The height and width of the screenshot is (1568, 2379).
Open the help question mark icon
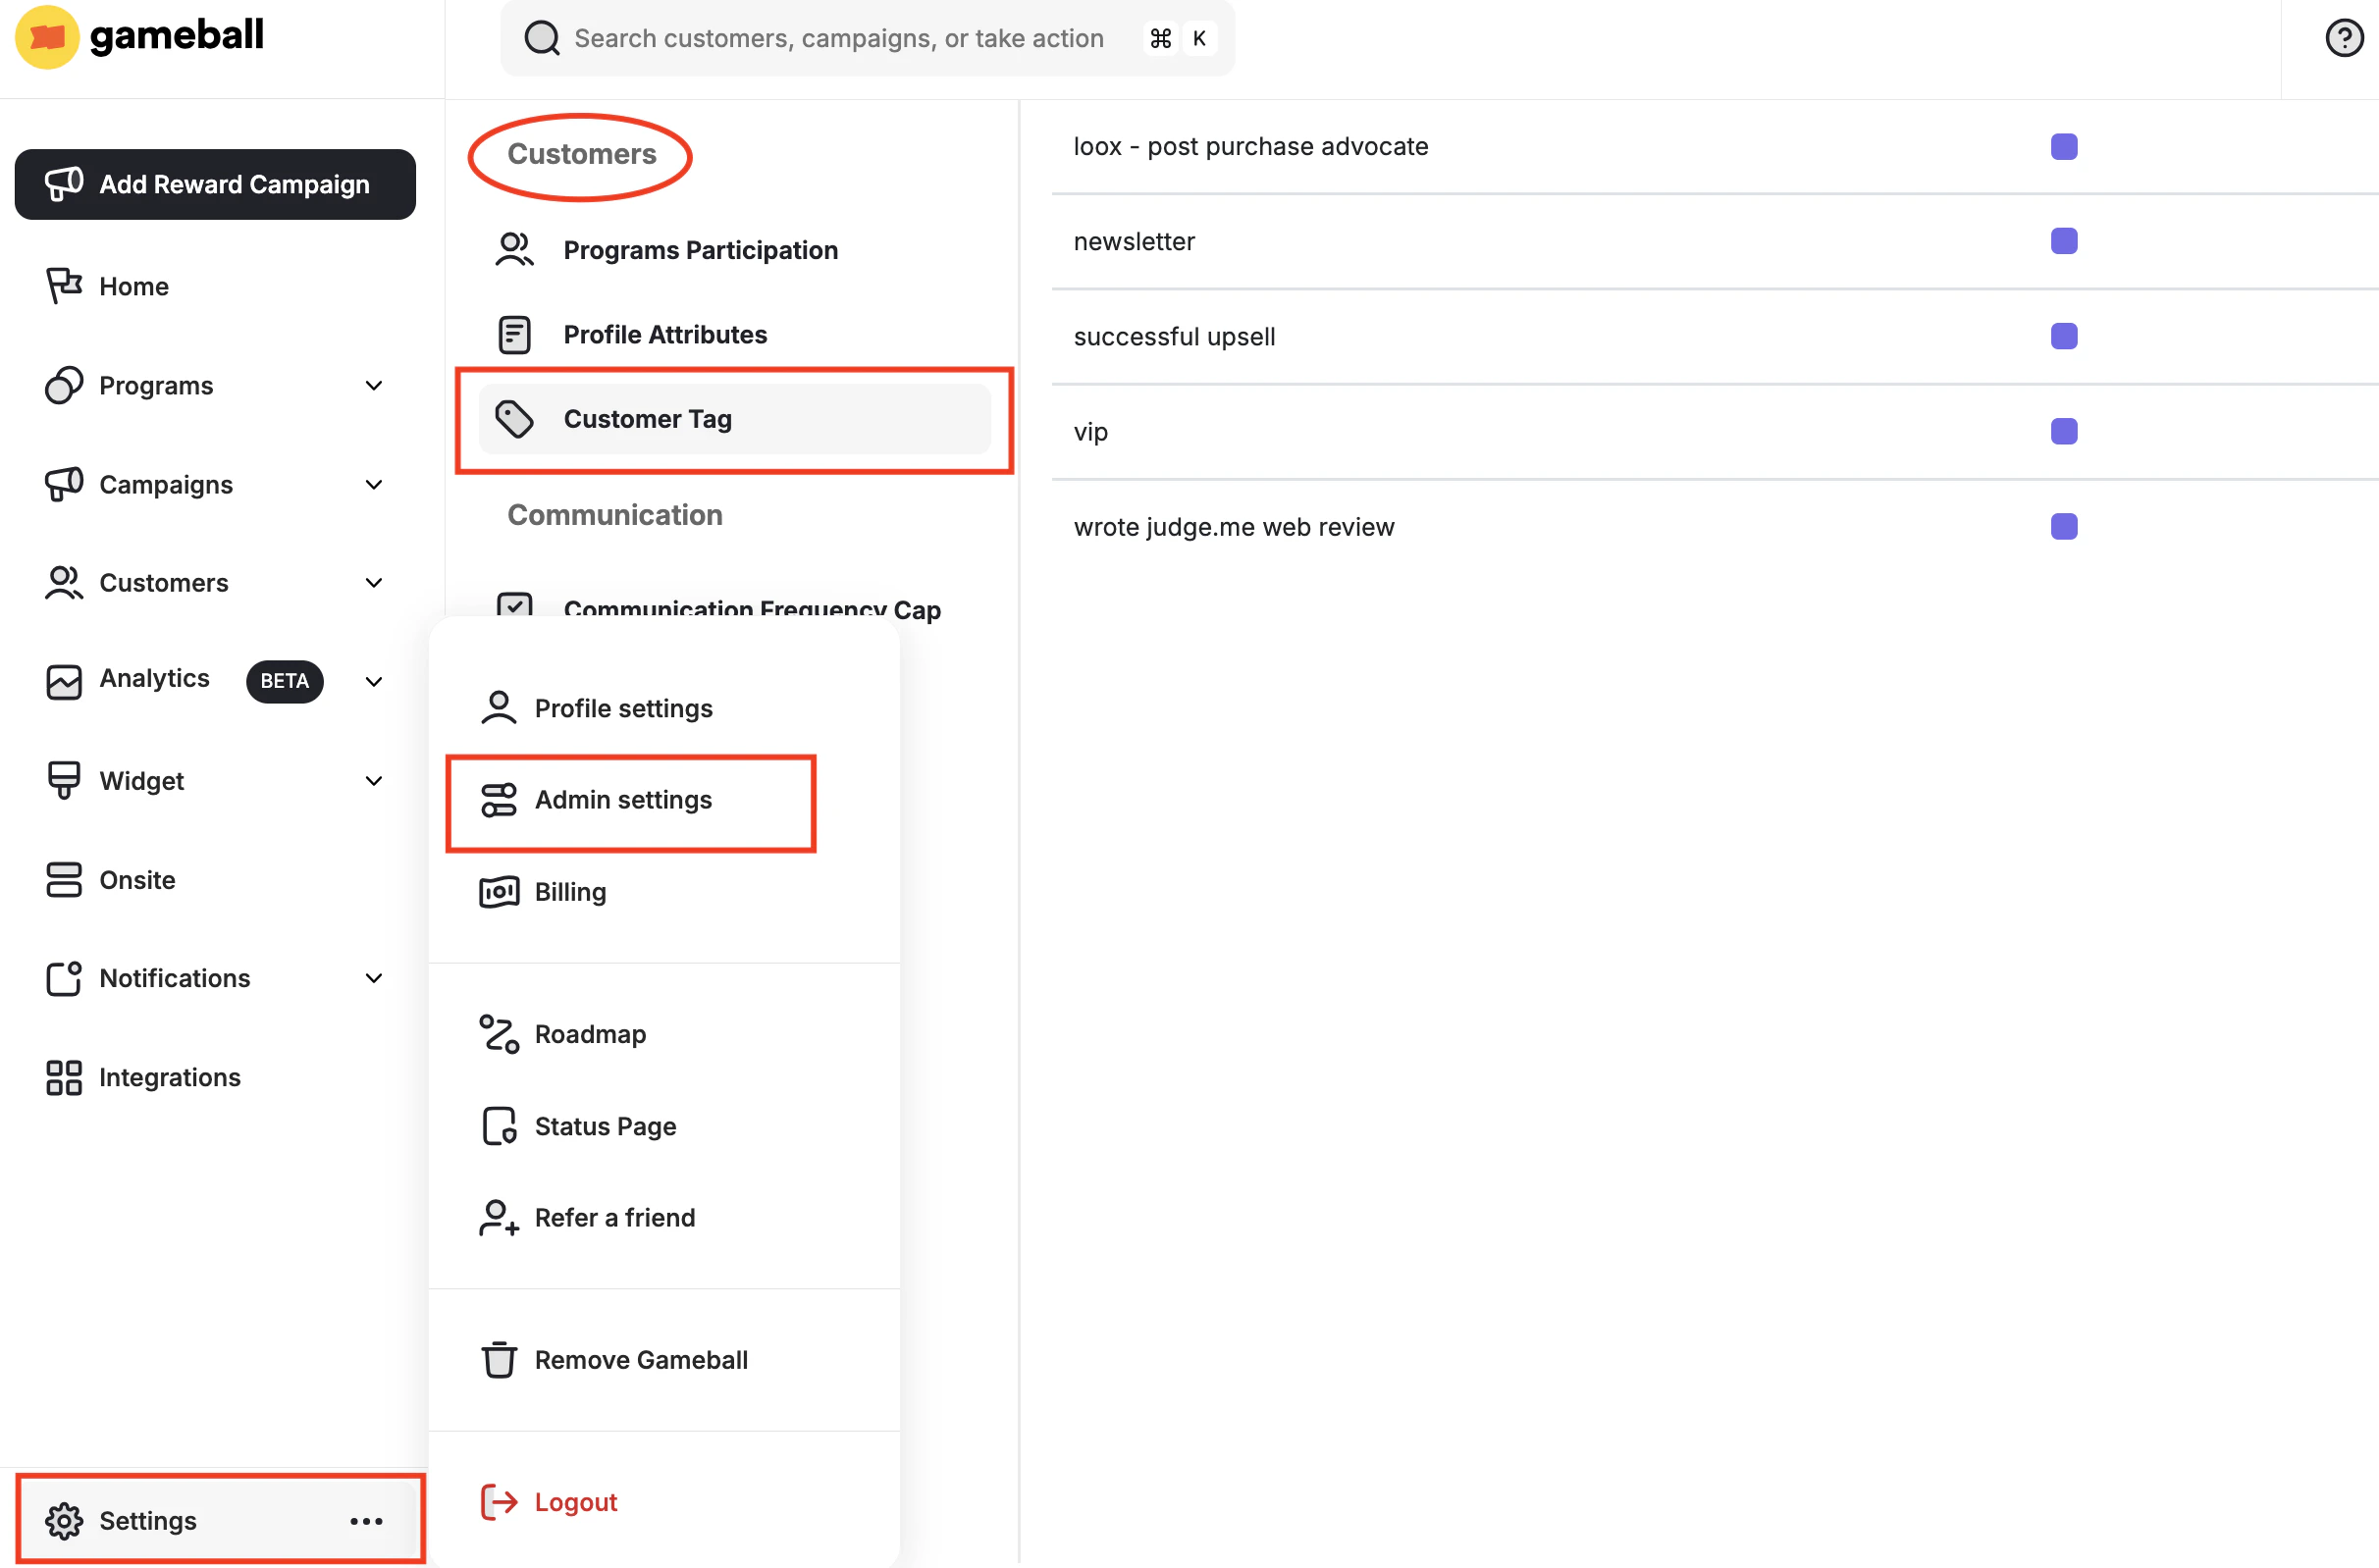tap(2344, 38)
